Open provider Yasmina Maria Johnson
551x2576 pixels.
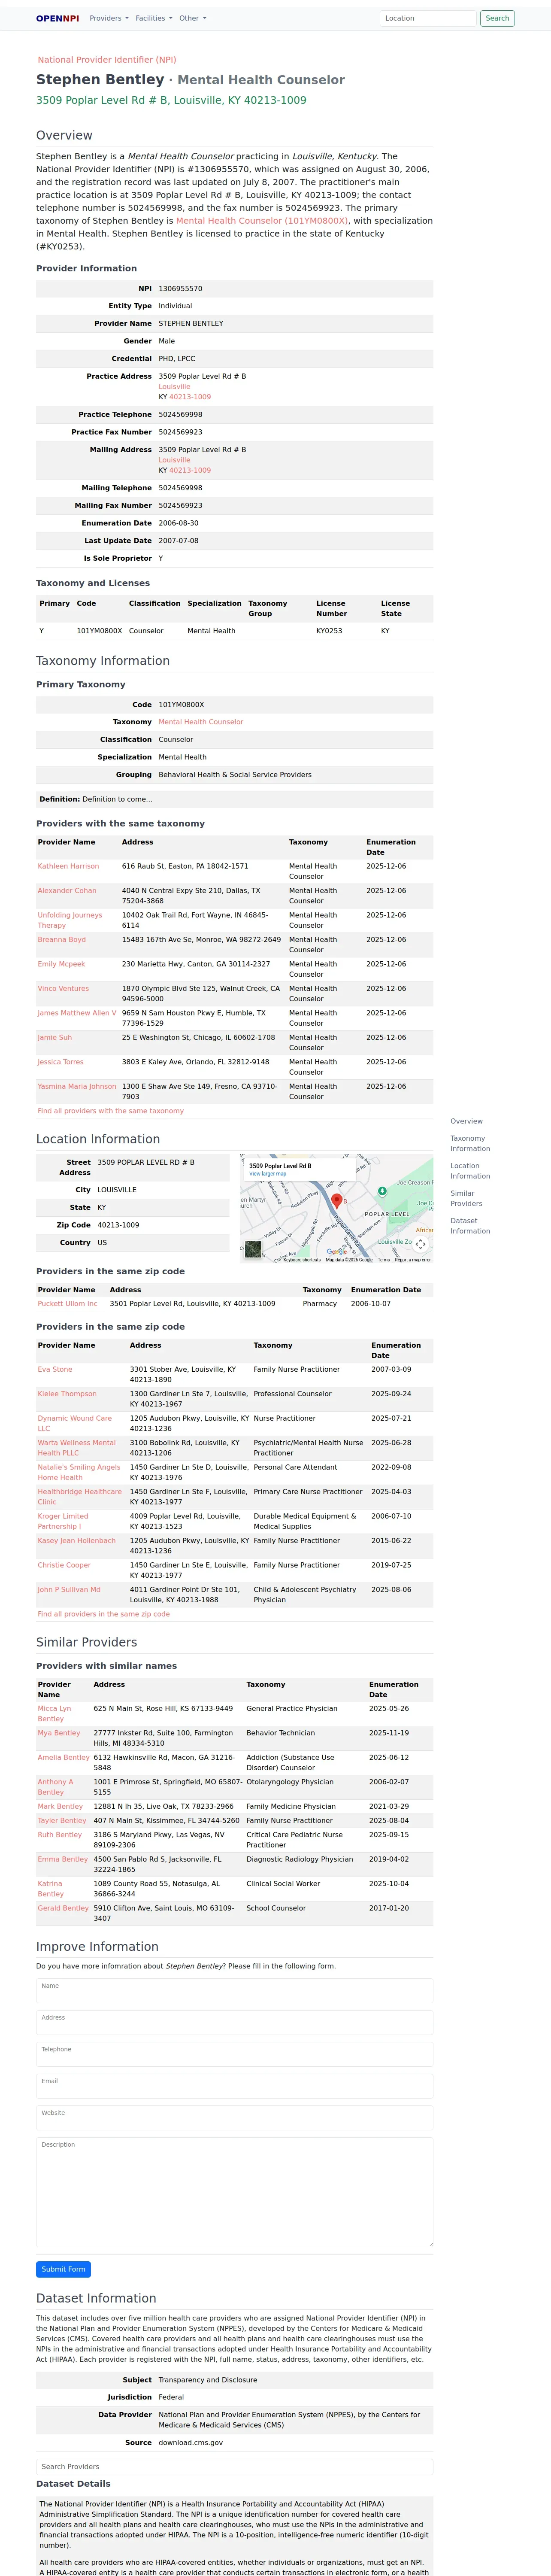pyautogui.click(x=77, y=1086)
